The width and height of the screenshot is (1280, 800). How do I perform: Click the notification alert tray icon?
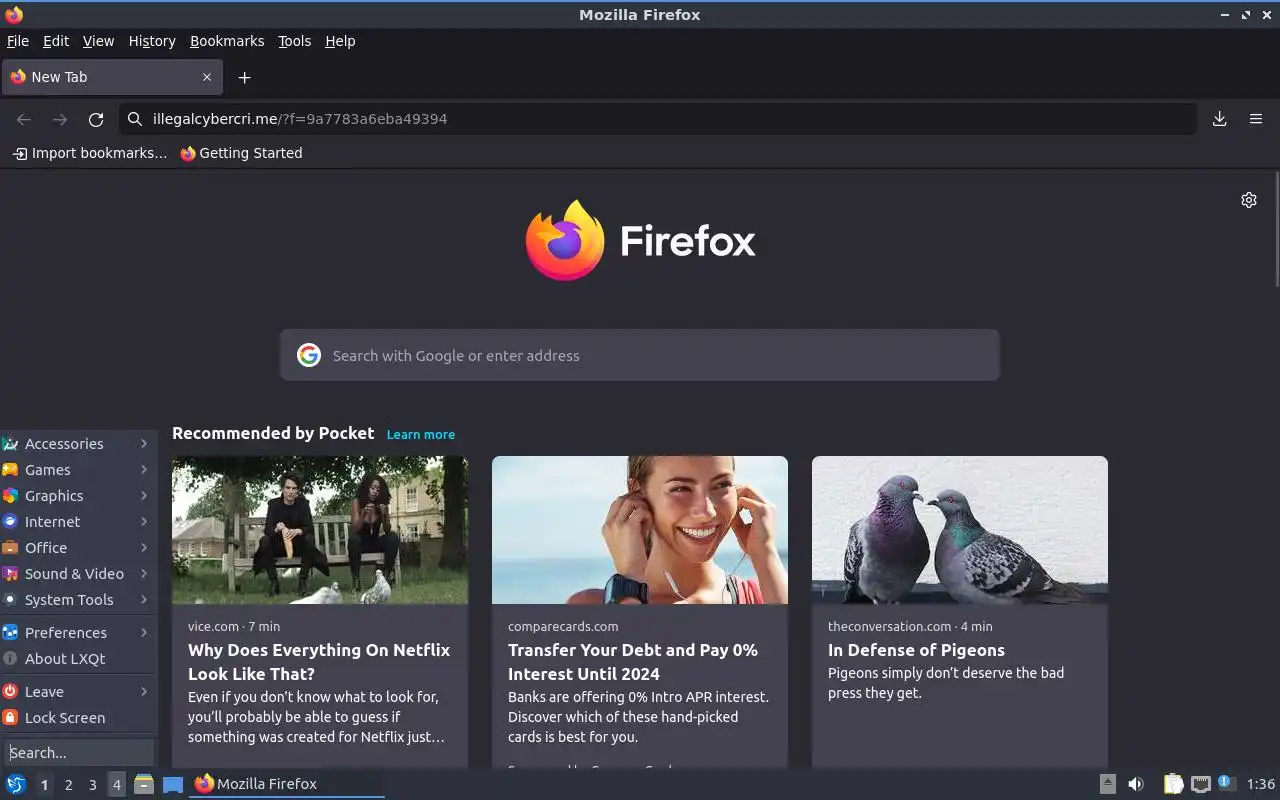[x=1227, y=783]
